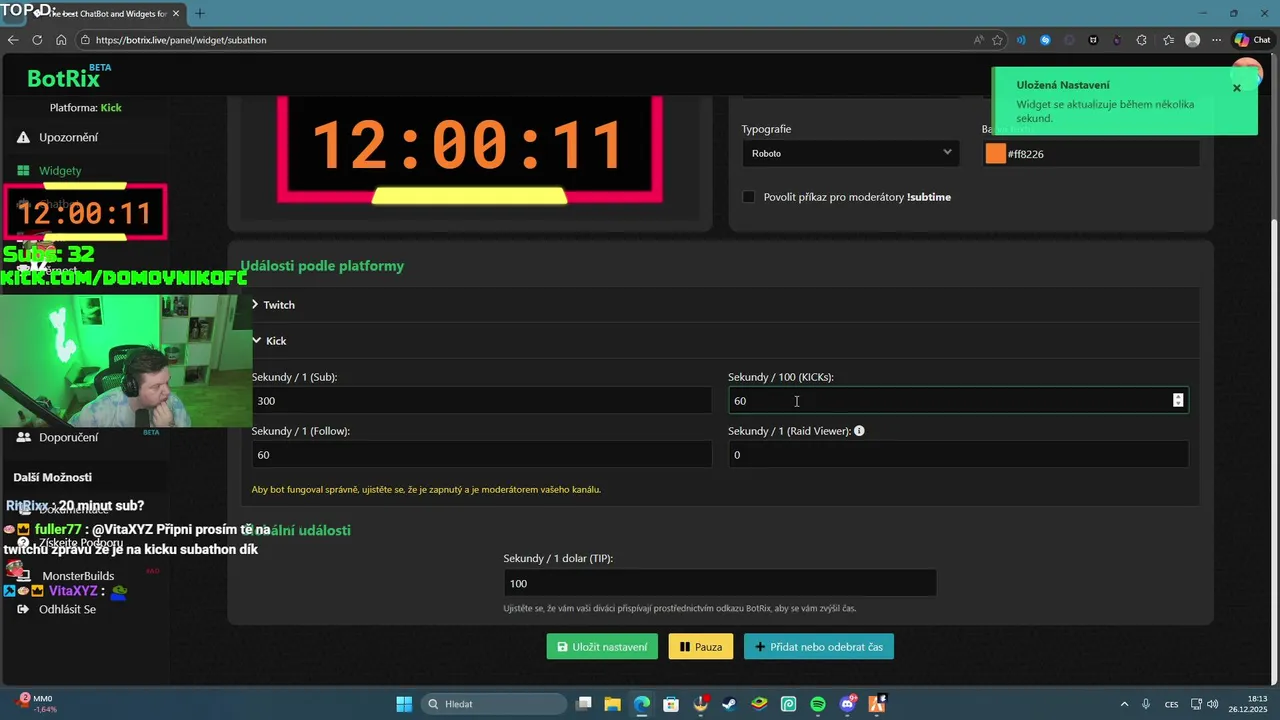The width and height of the screenshot is (1280, 720).
Task: Click the orange #ff8226 color swatch
Action: (x=995, y=154)
